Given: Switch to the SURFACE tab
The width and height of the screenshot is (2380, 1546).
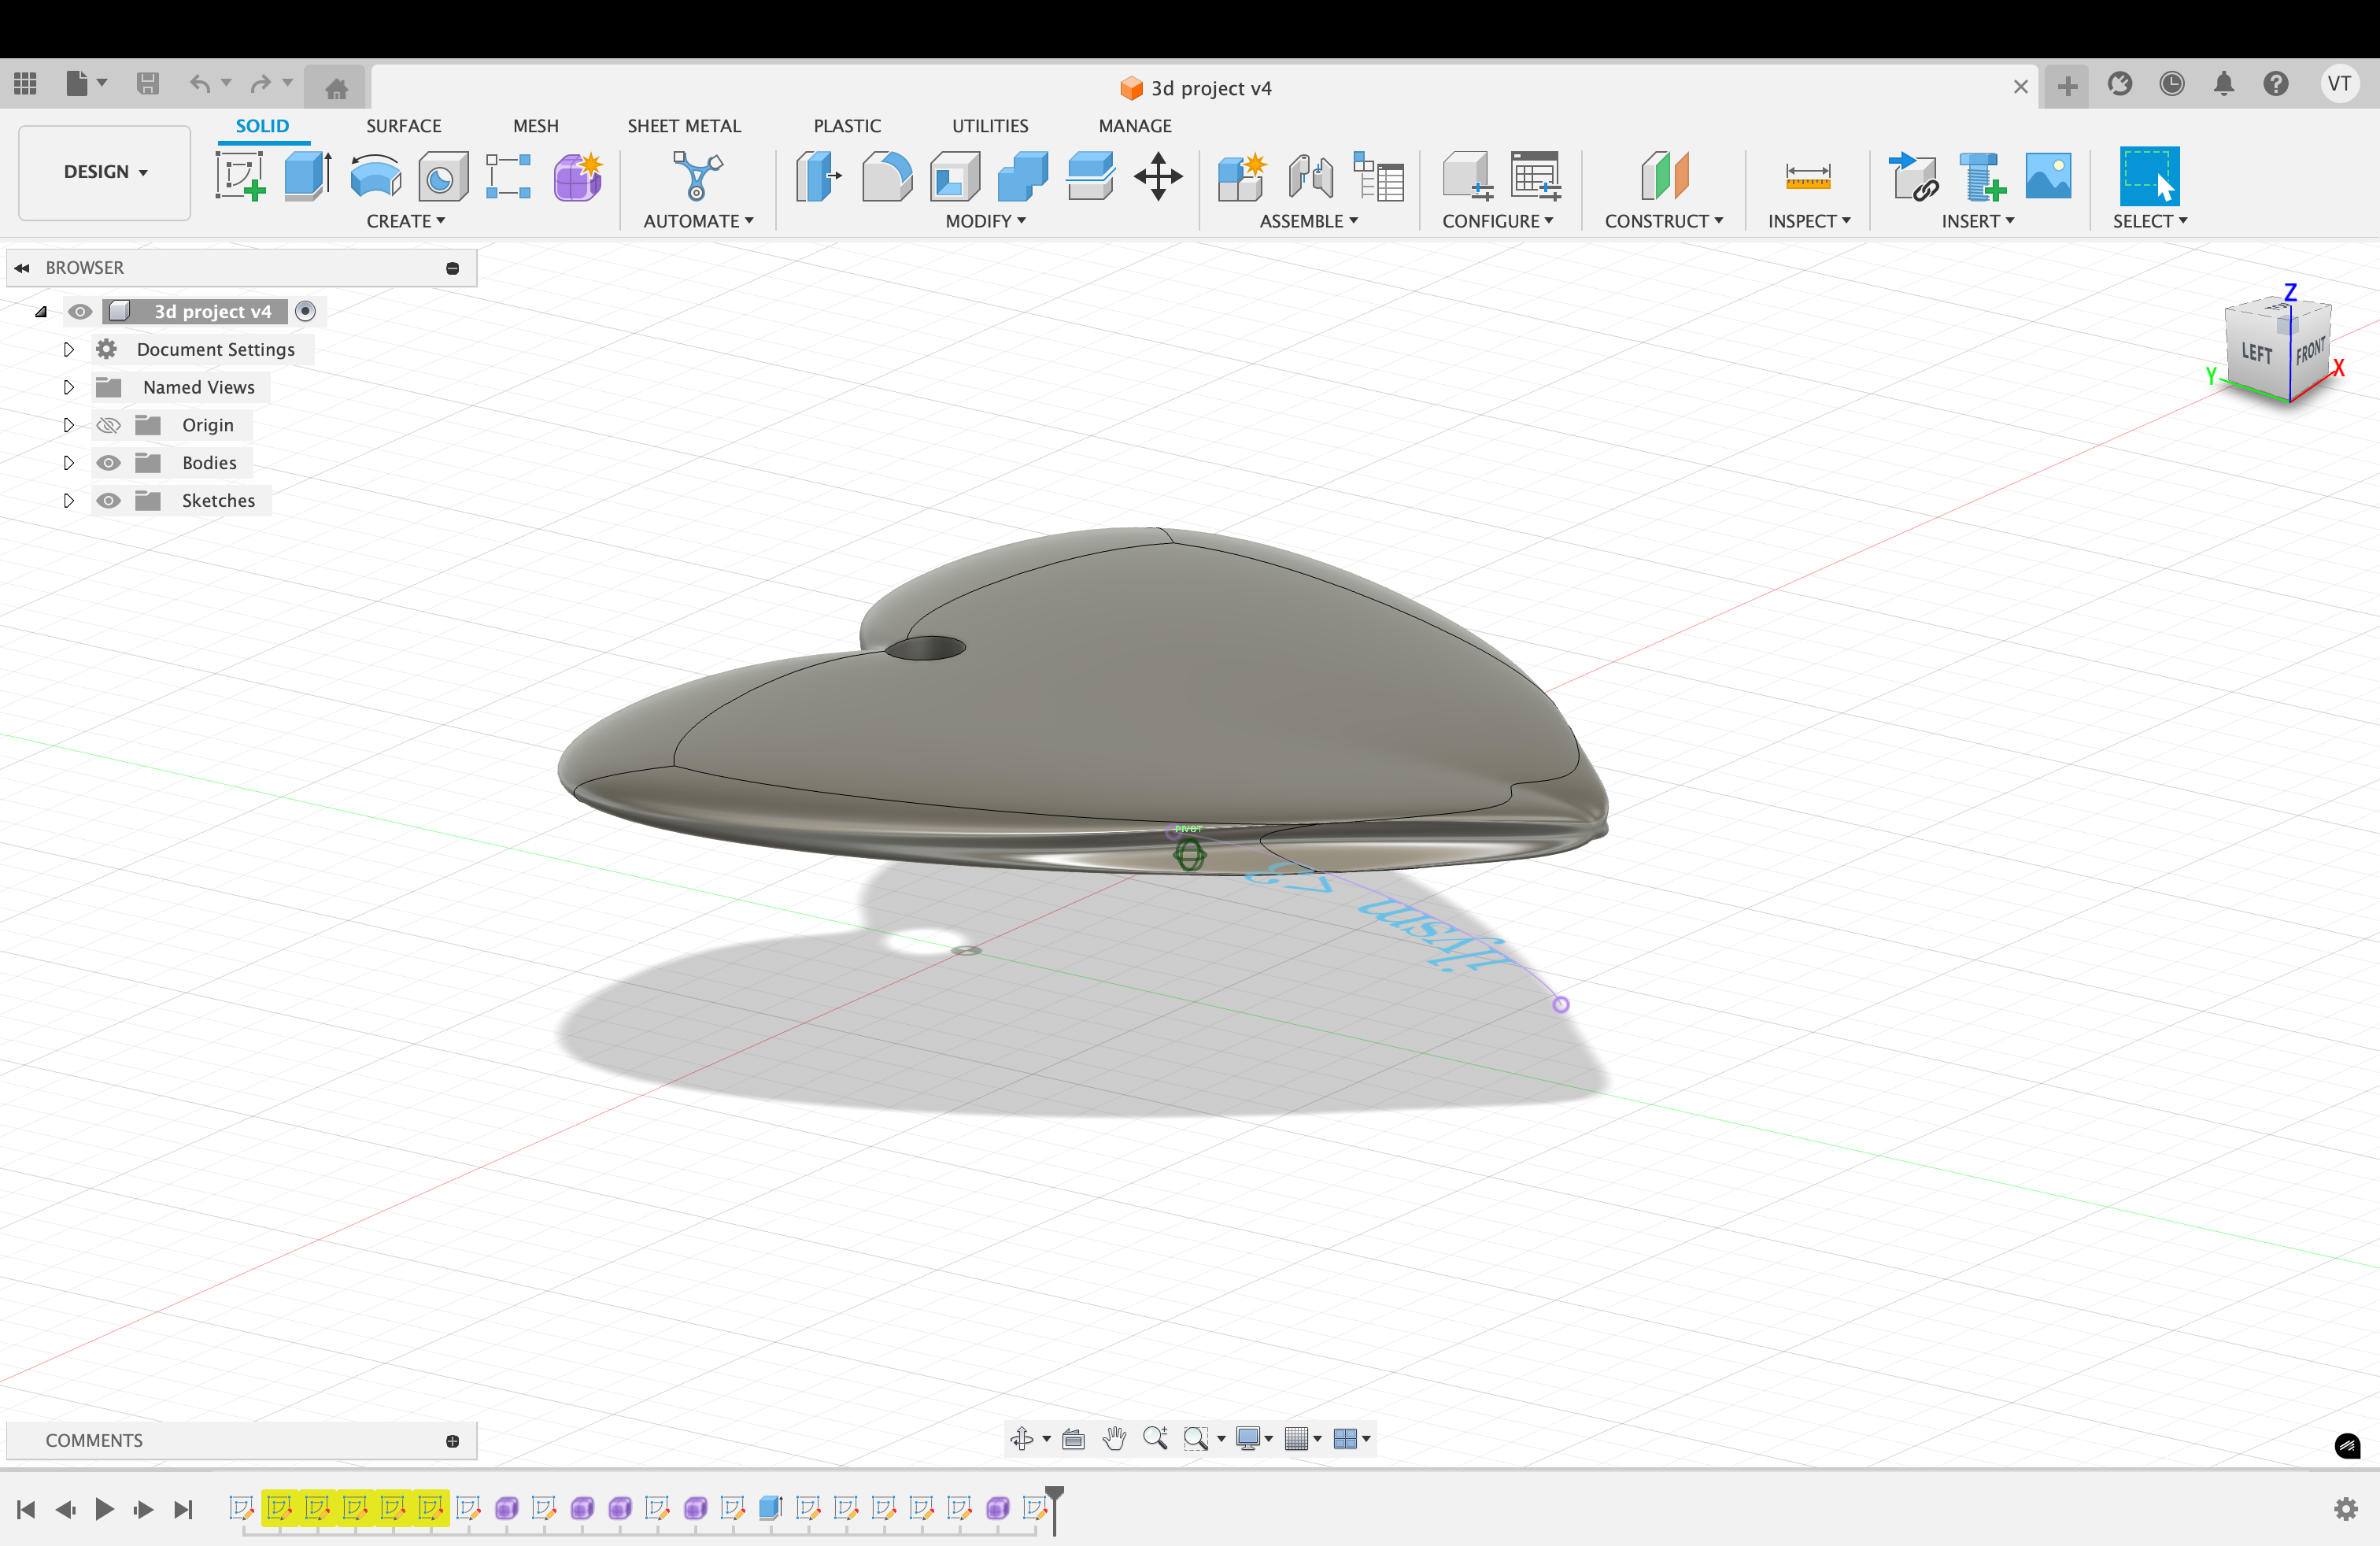Looking at the screenshot, I should click(403, 126).
